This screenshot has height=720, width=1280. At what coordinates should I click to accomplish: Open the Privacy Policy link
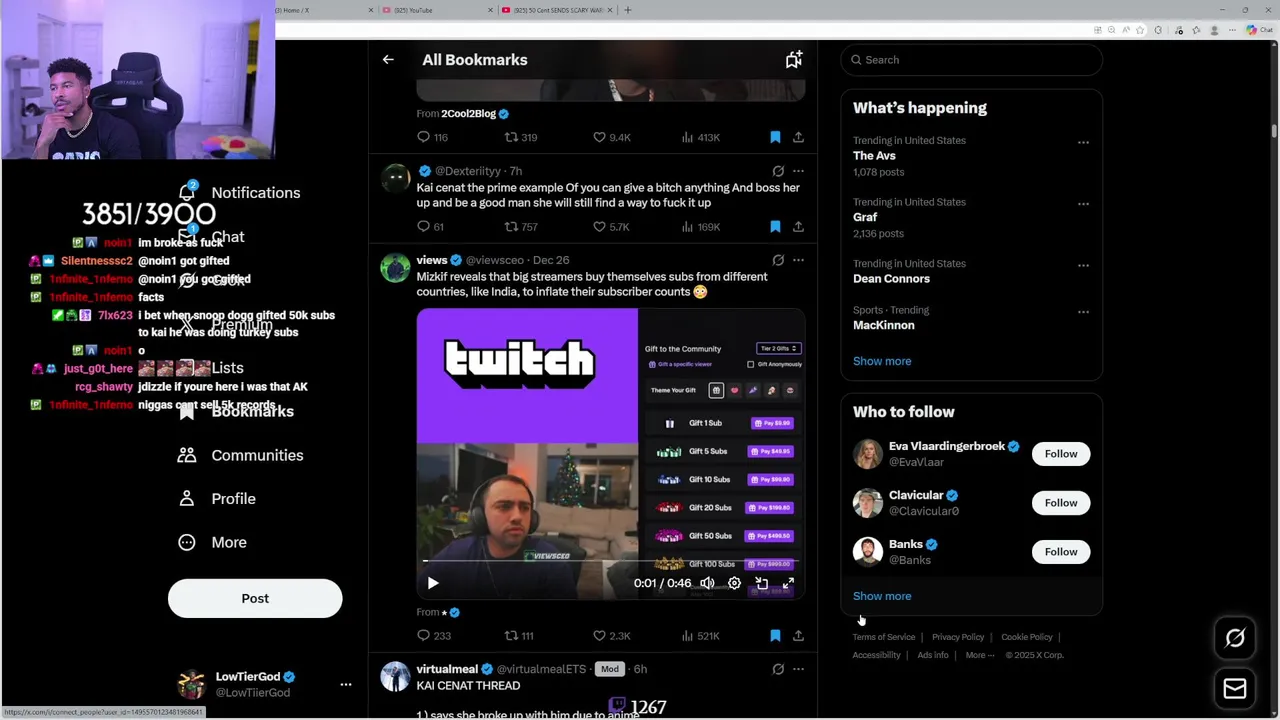pos(958,637)
